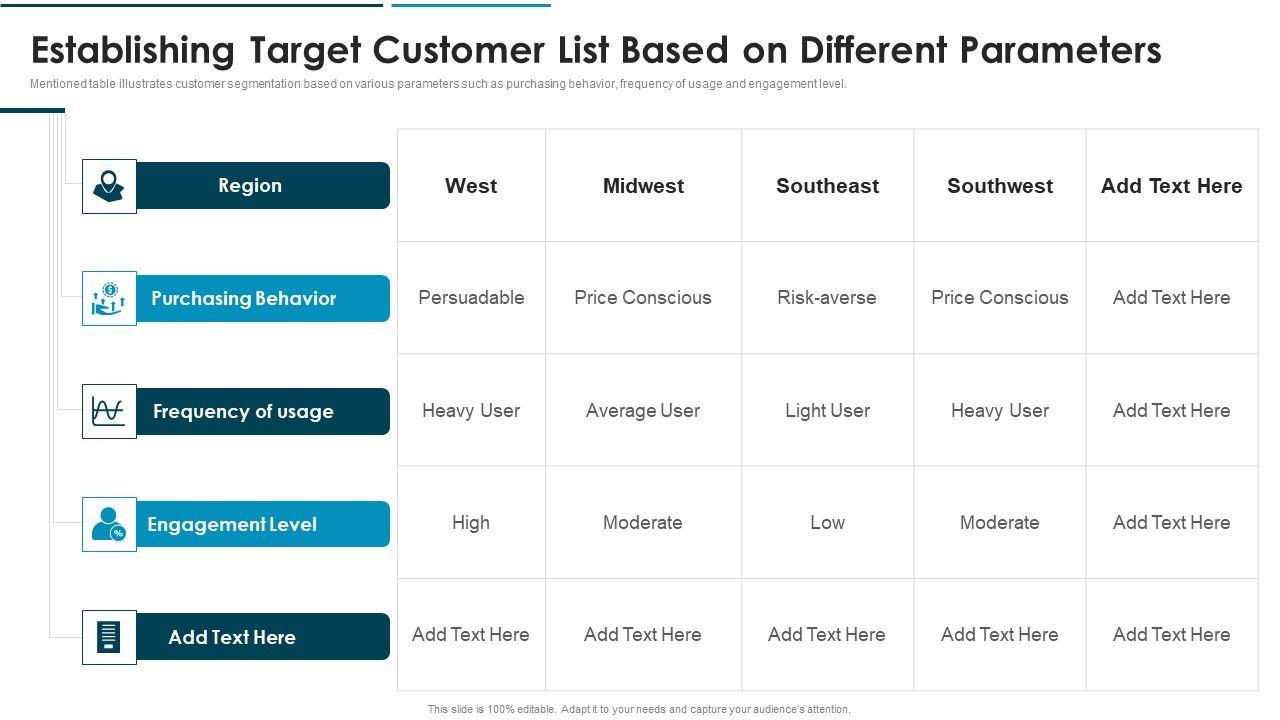Click the Low engagement cell

[x=827, y=523]
